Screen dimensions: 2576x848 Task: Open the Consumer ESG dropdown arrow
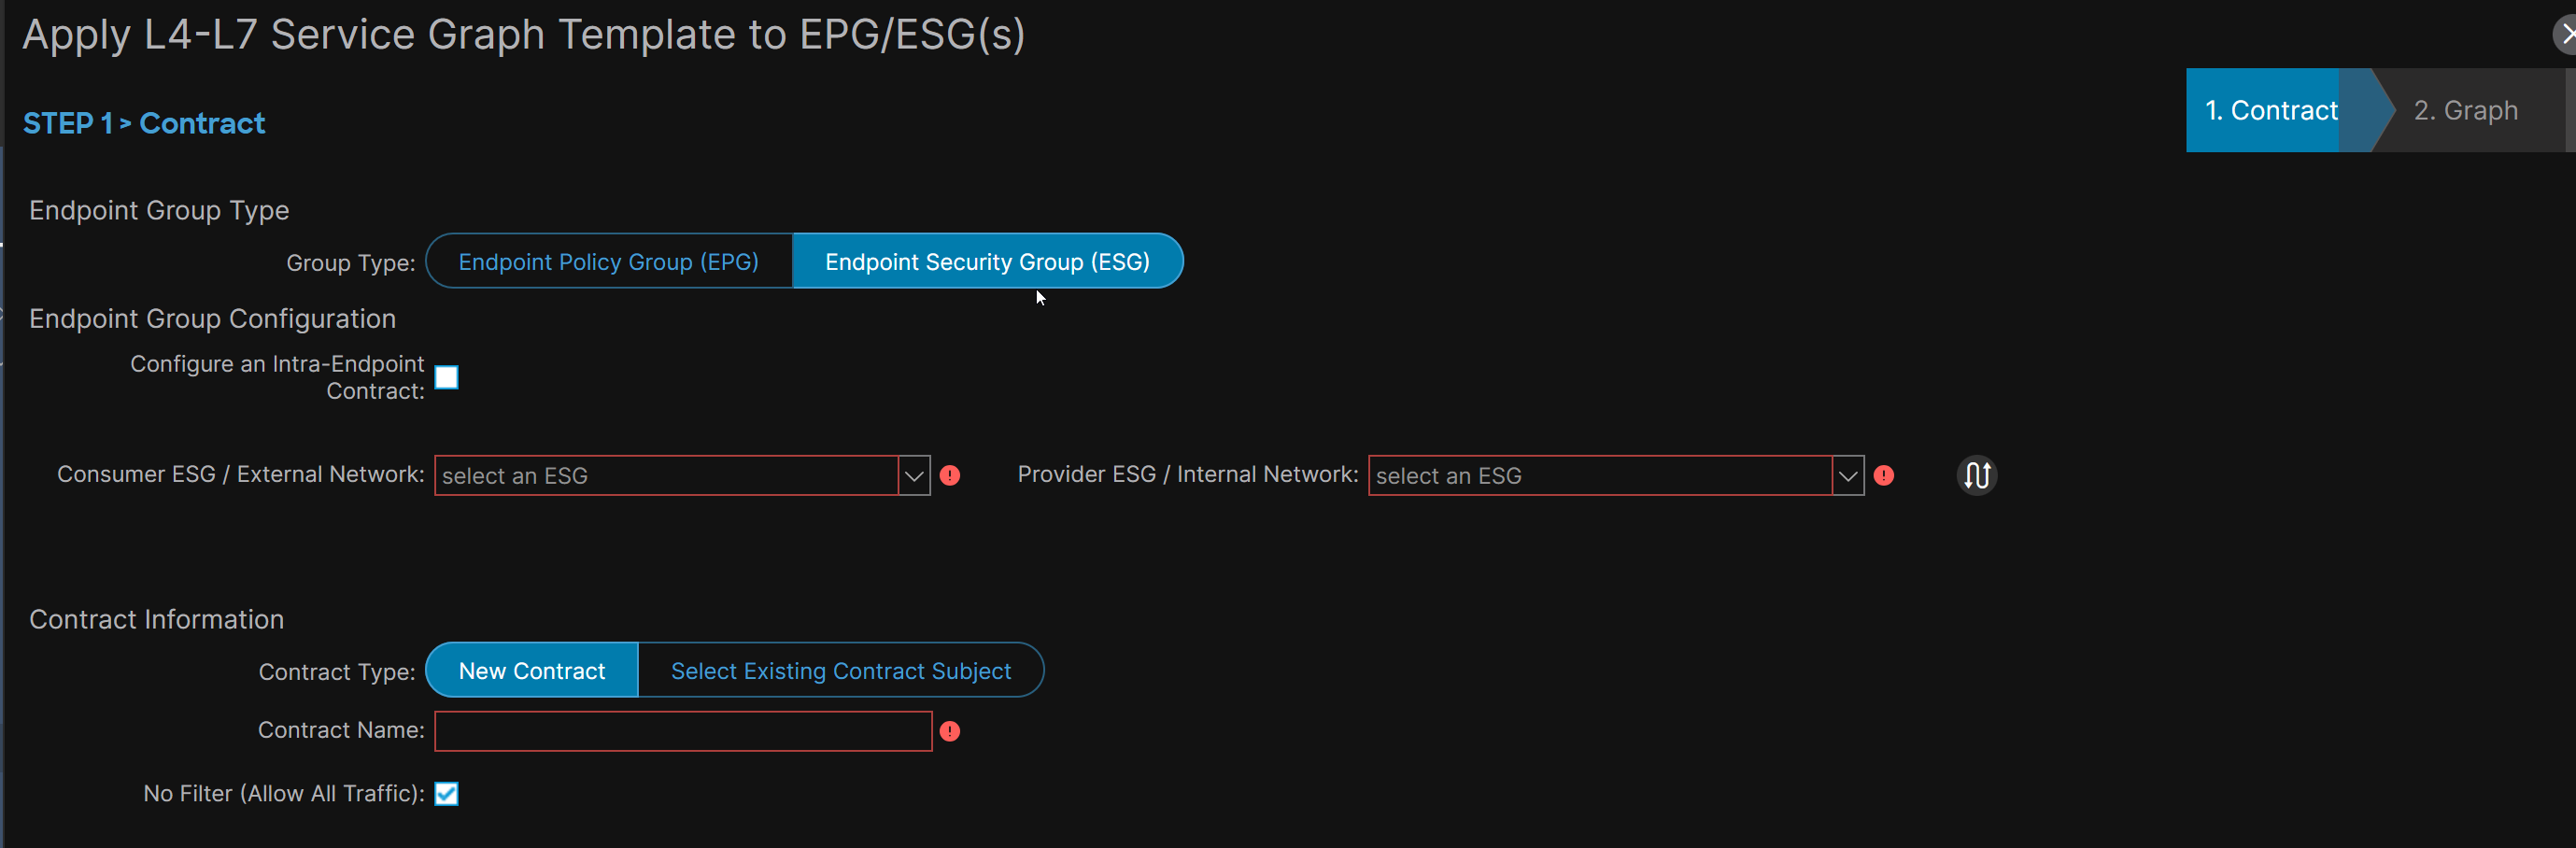(914, 476)
